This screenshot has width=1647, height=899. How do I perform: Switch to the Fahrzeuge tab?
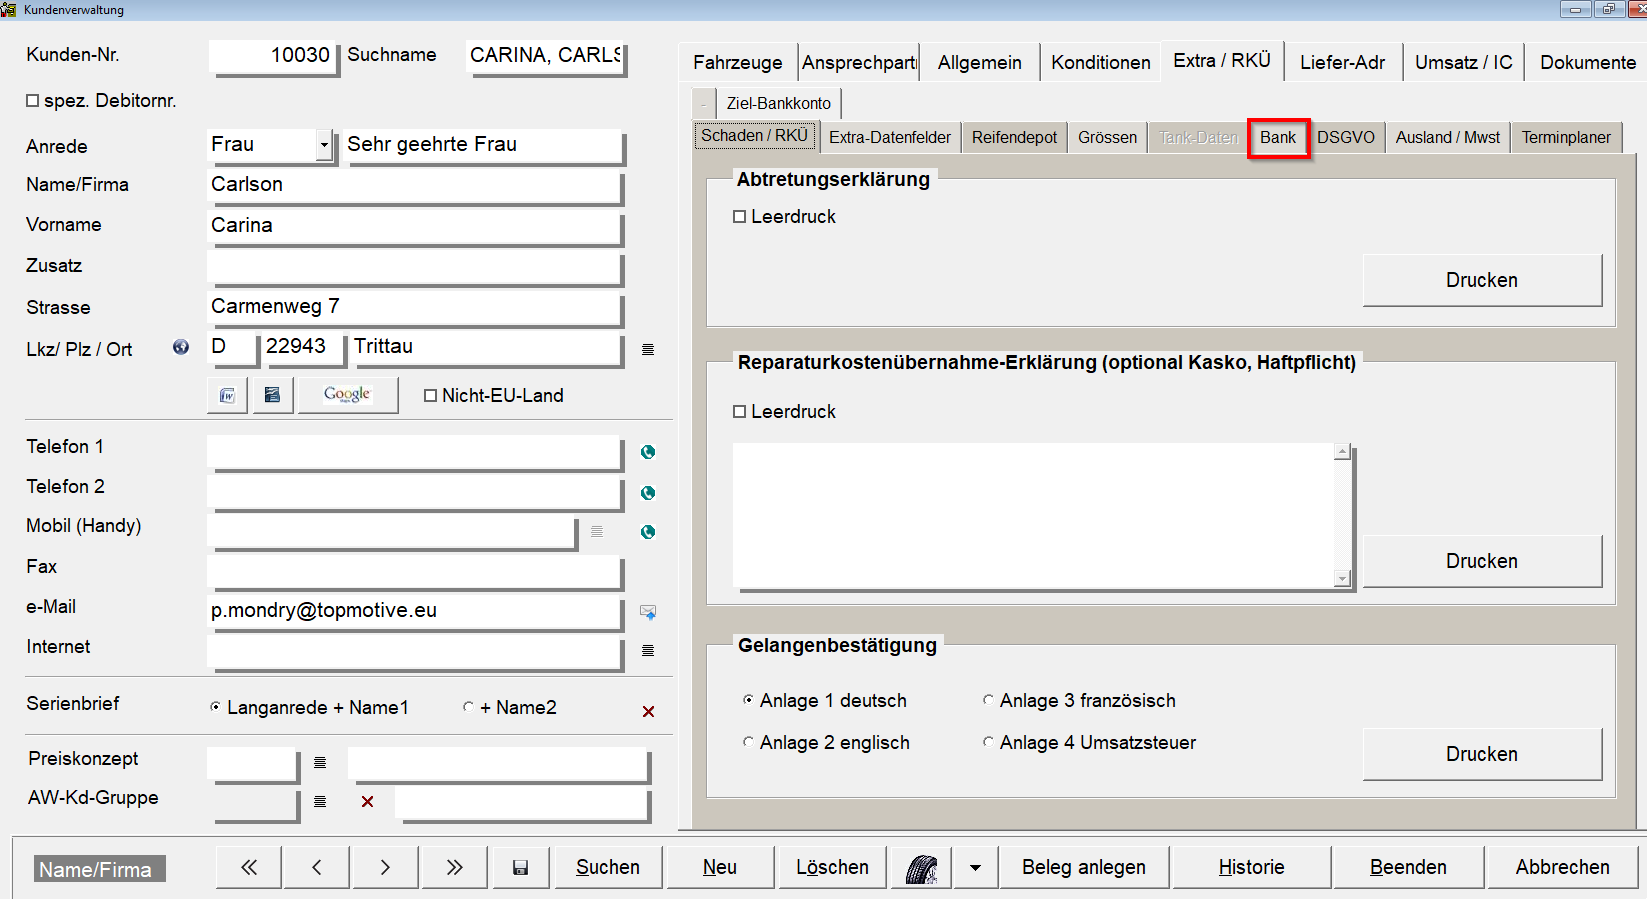(x=738, y=62)
